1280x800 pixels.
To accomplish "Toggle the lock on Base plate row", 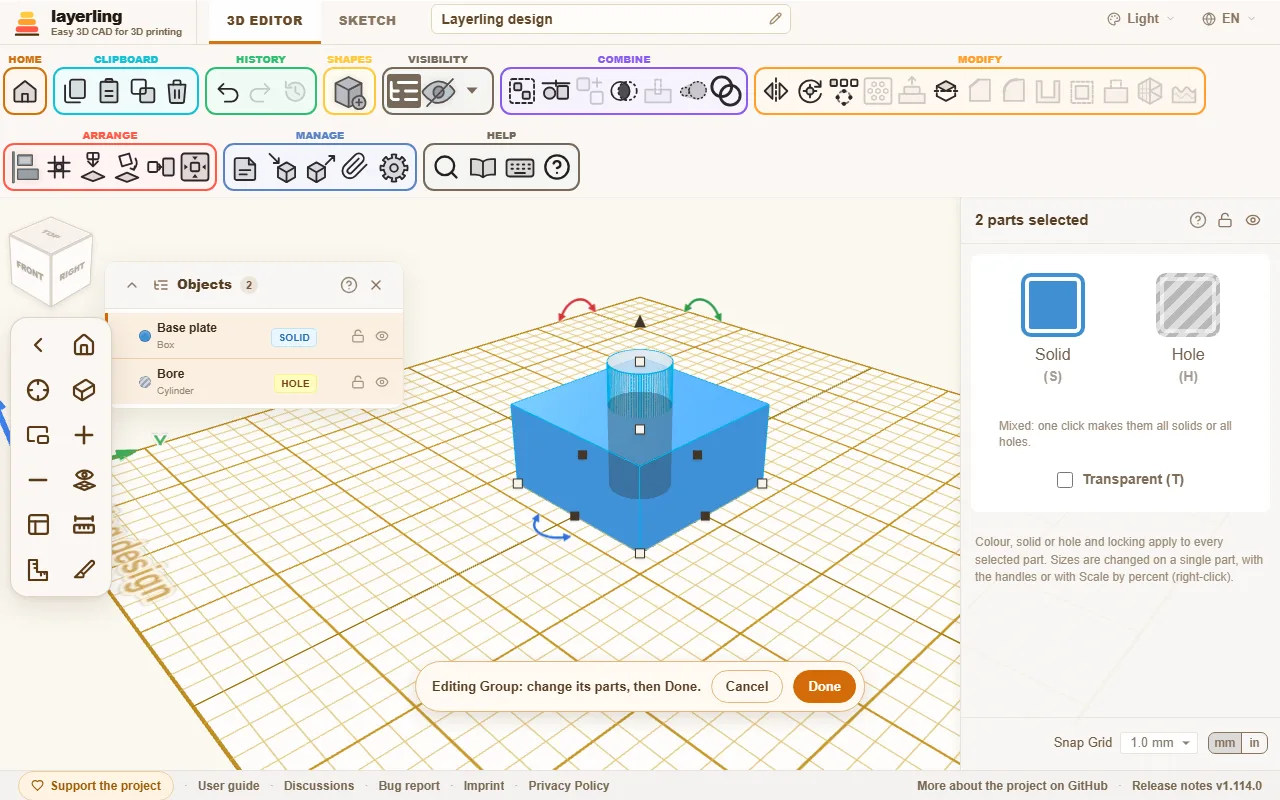I will 358,337.
